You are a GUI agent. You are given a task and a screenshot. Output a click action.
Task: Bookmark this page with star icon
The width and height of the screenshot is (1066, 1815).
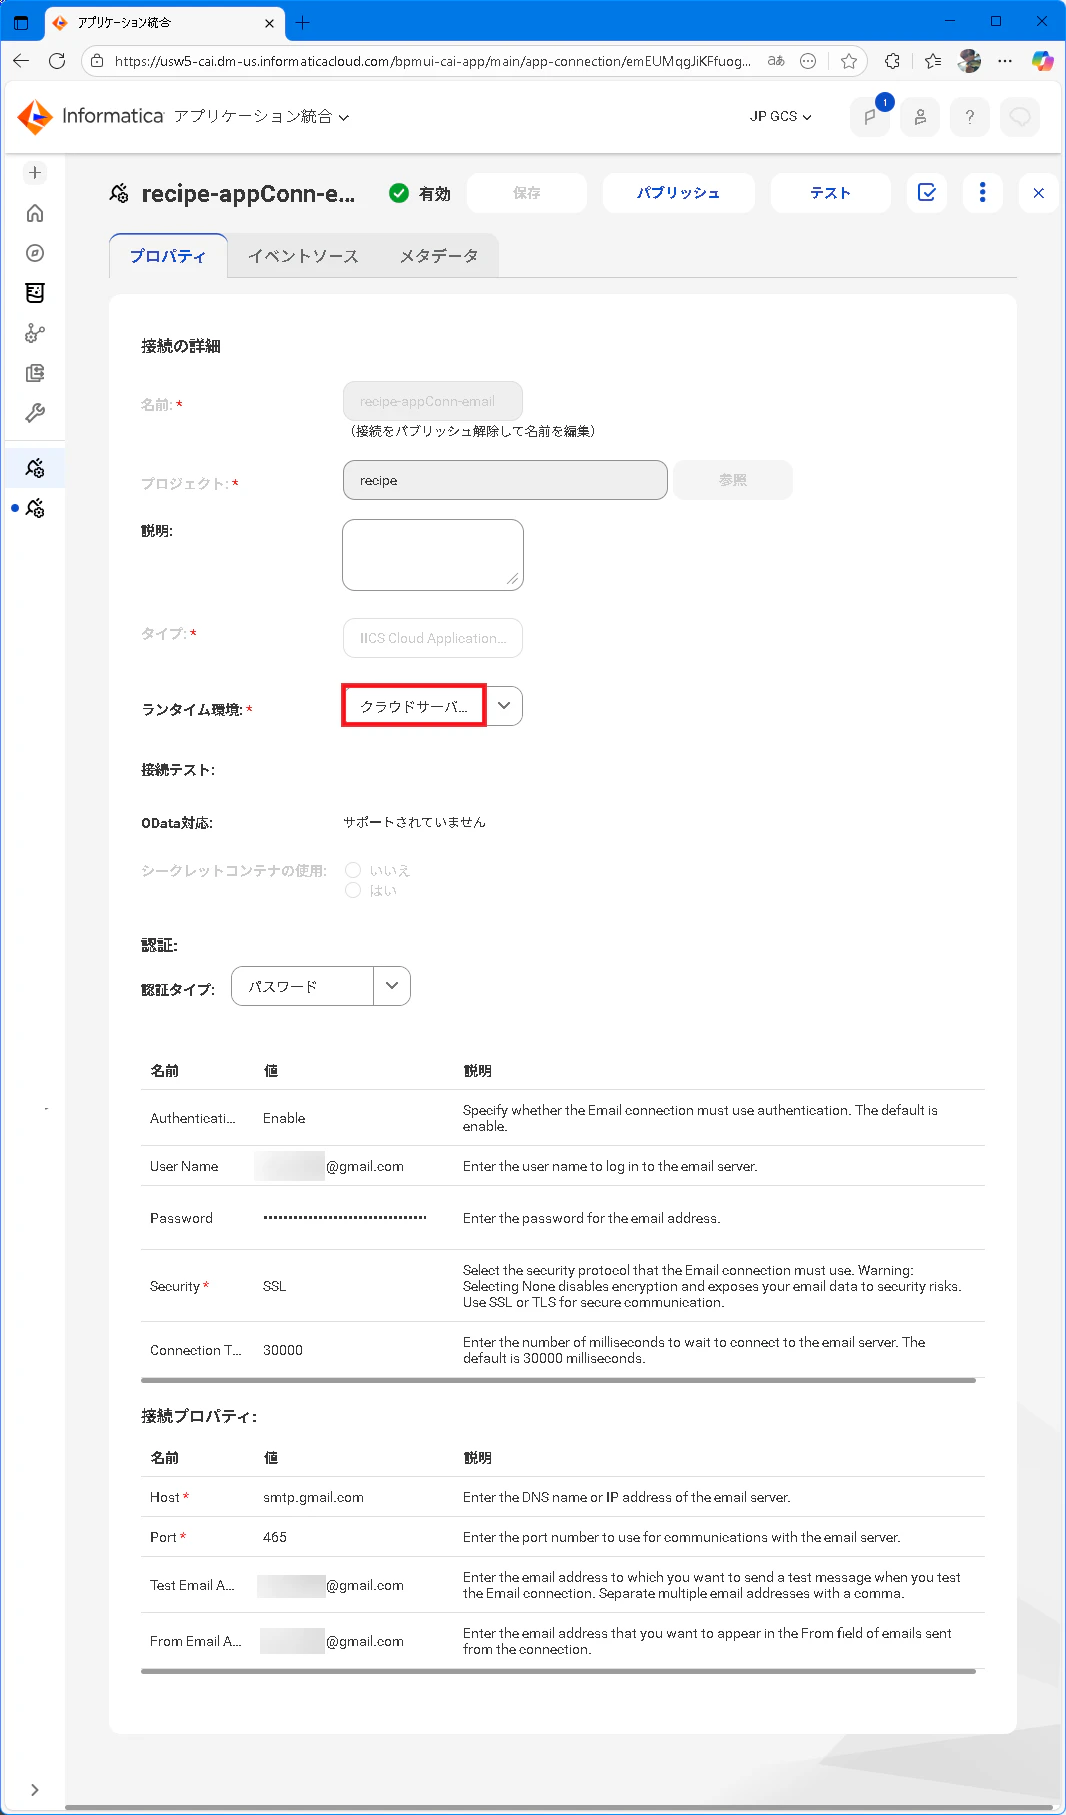pos(849,61)
